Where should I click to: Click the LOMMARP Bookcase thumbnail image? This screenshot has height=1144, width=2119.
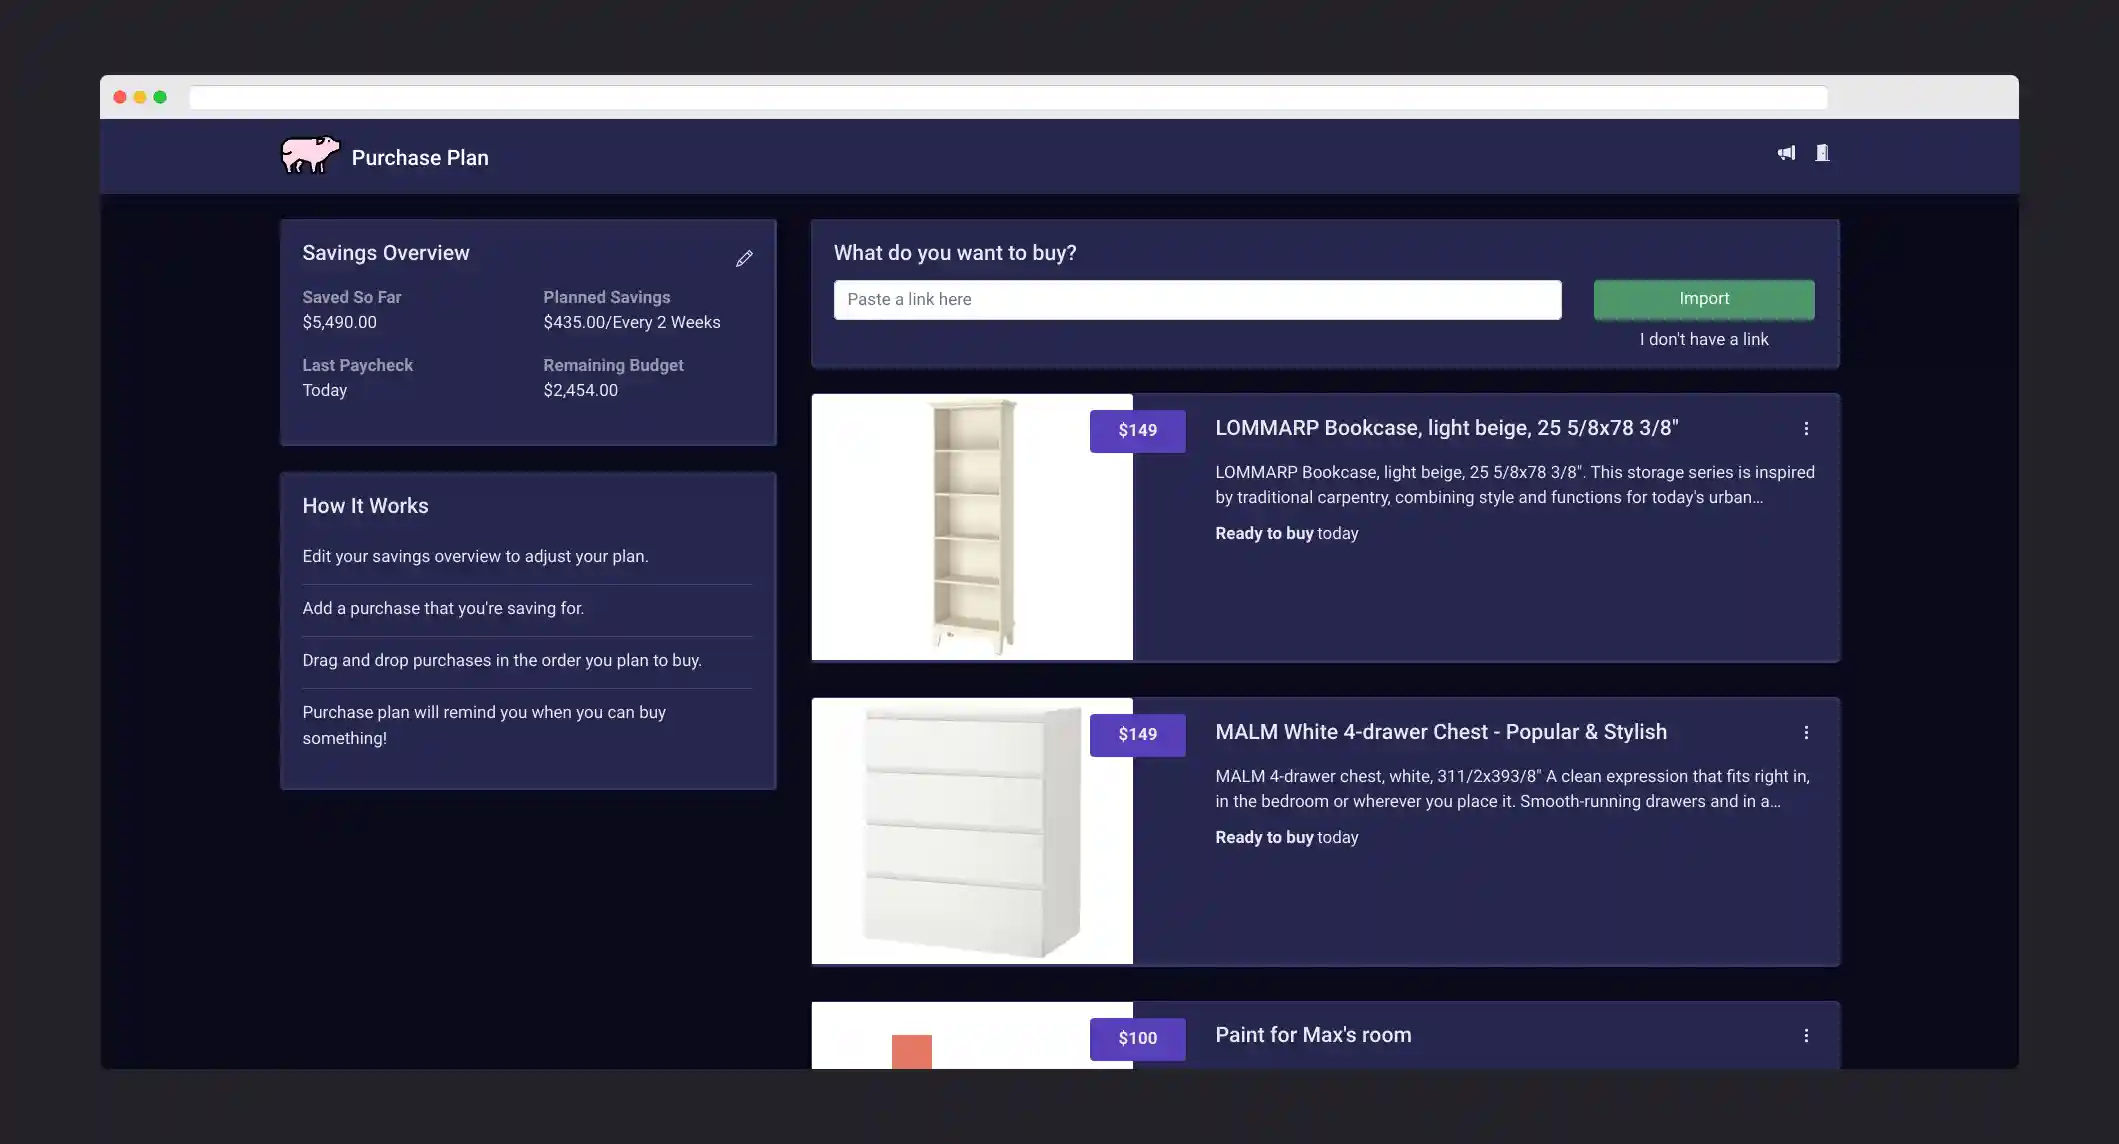[971, 527]
